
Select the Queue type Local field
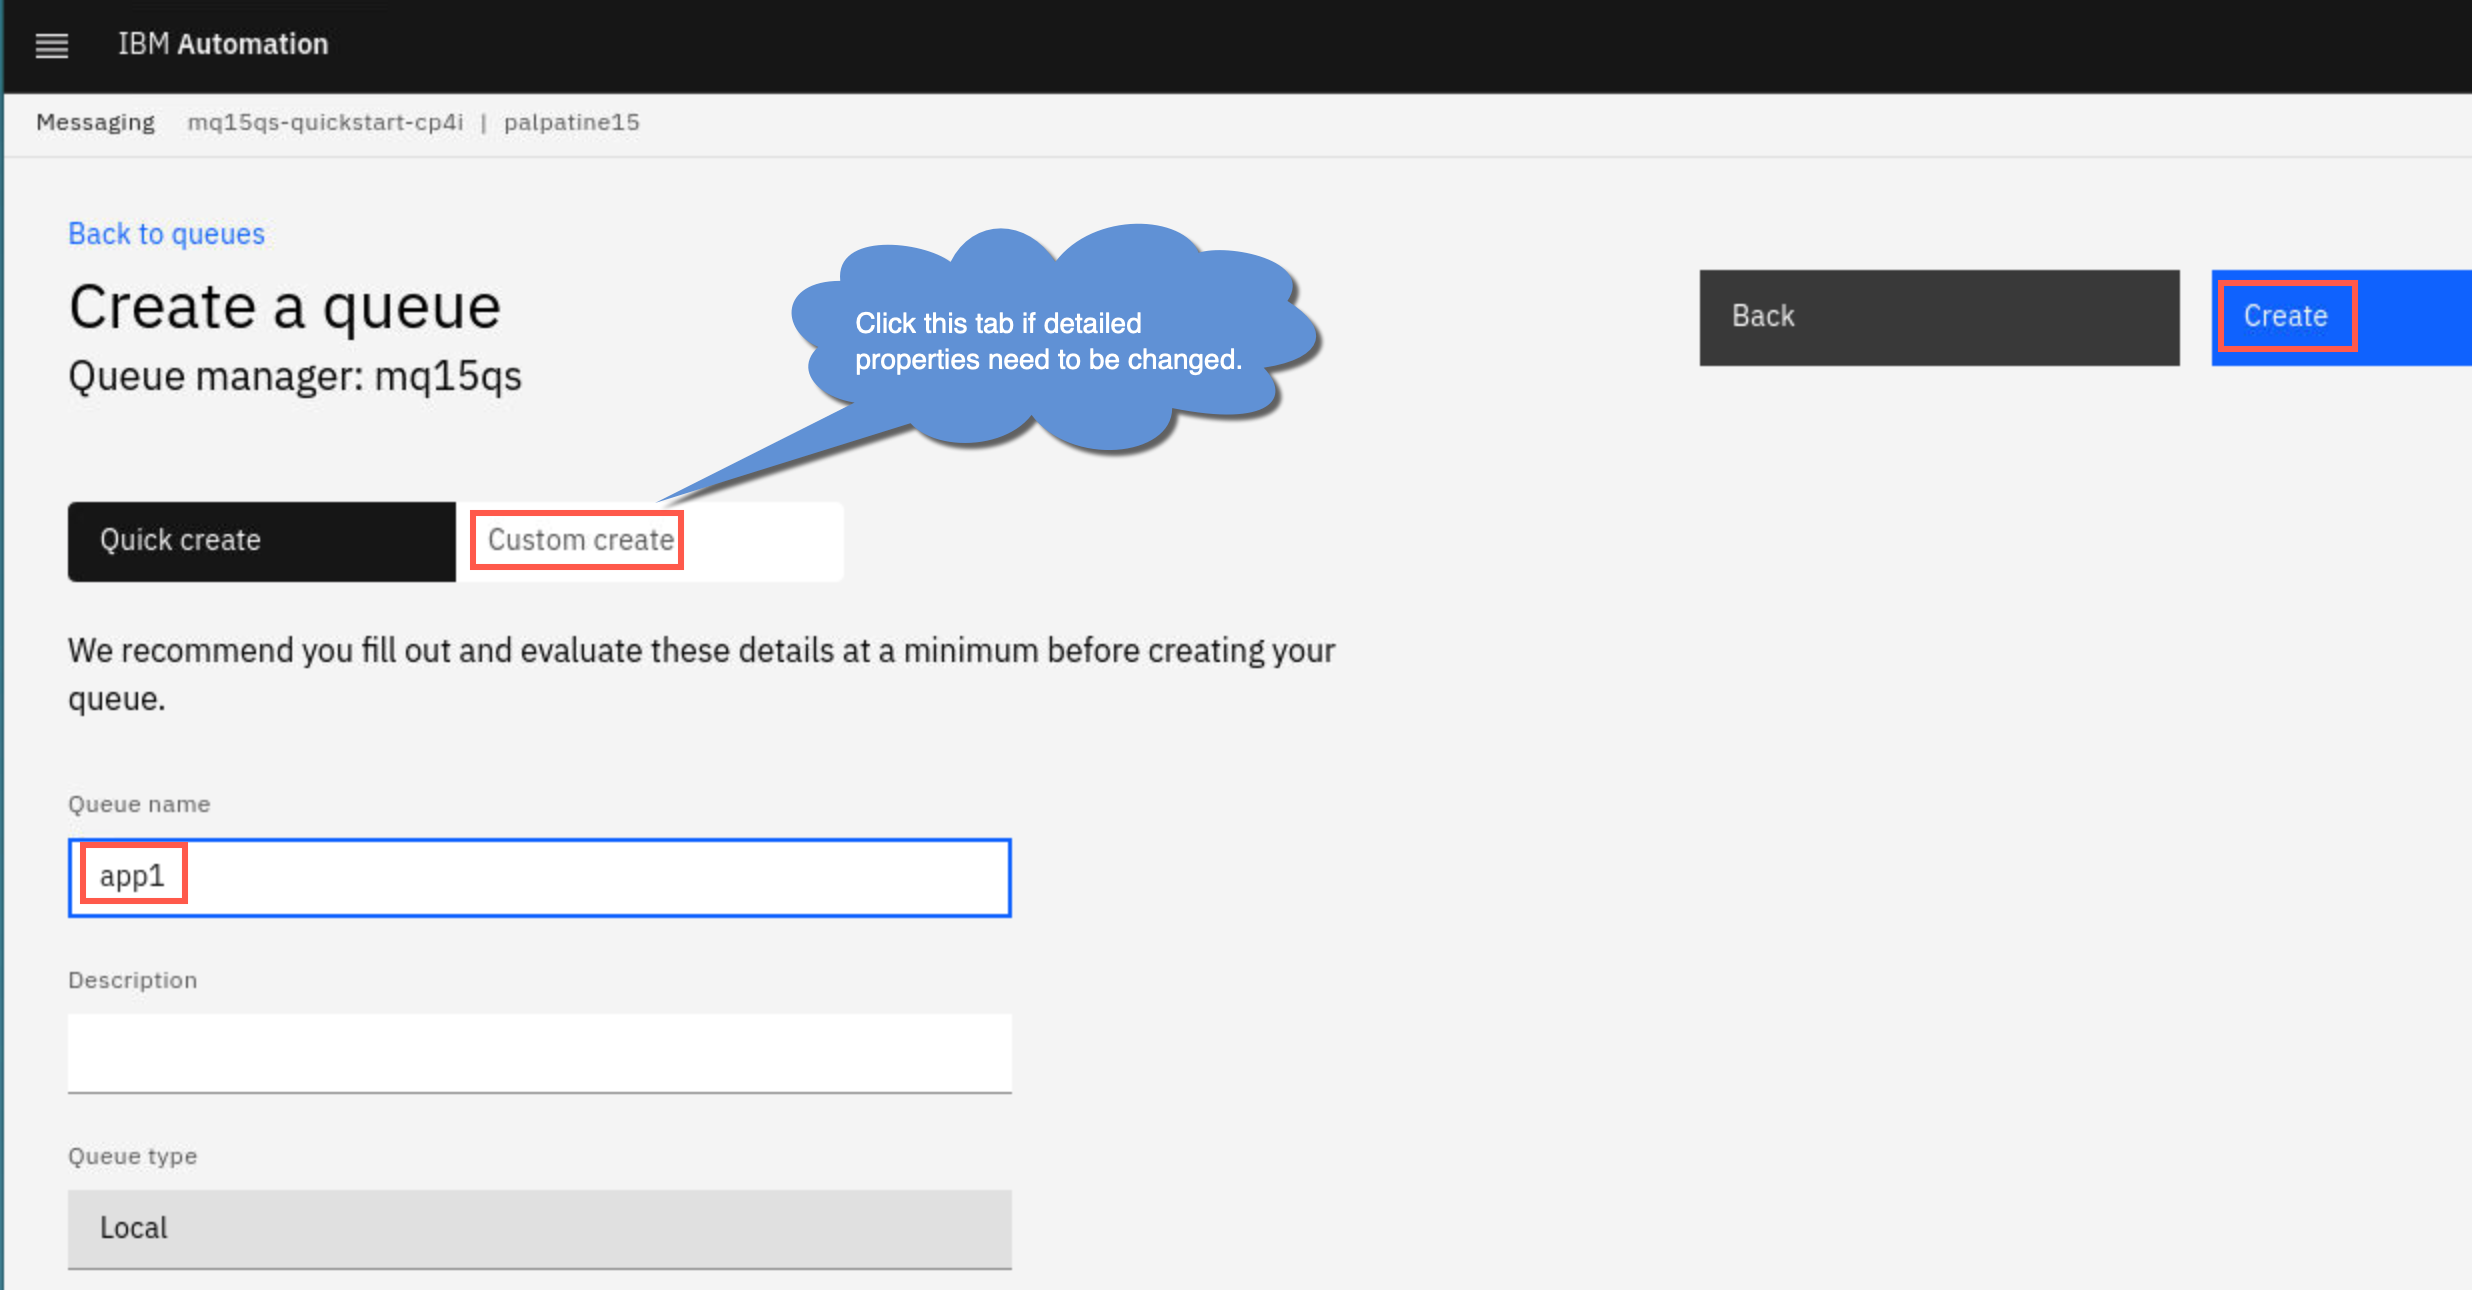point(540,1229)
